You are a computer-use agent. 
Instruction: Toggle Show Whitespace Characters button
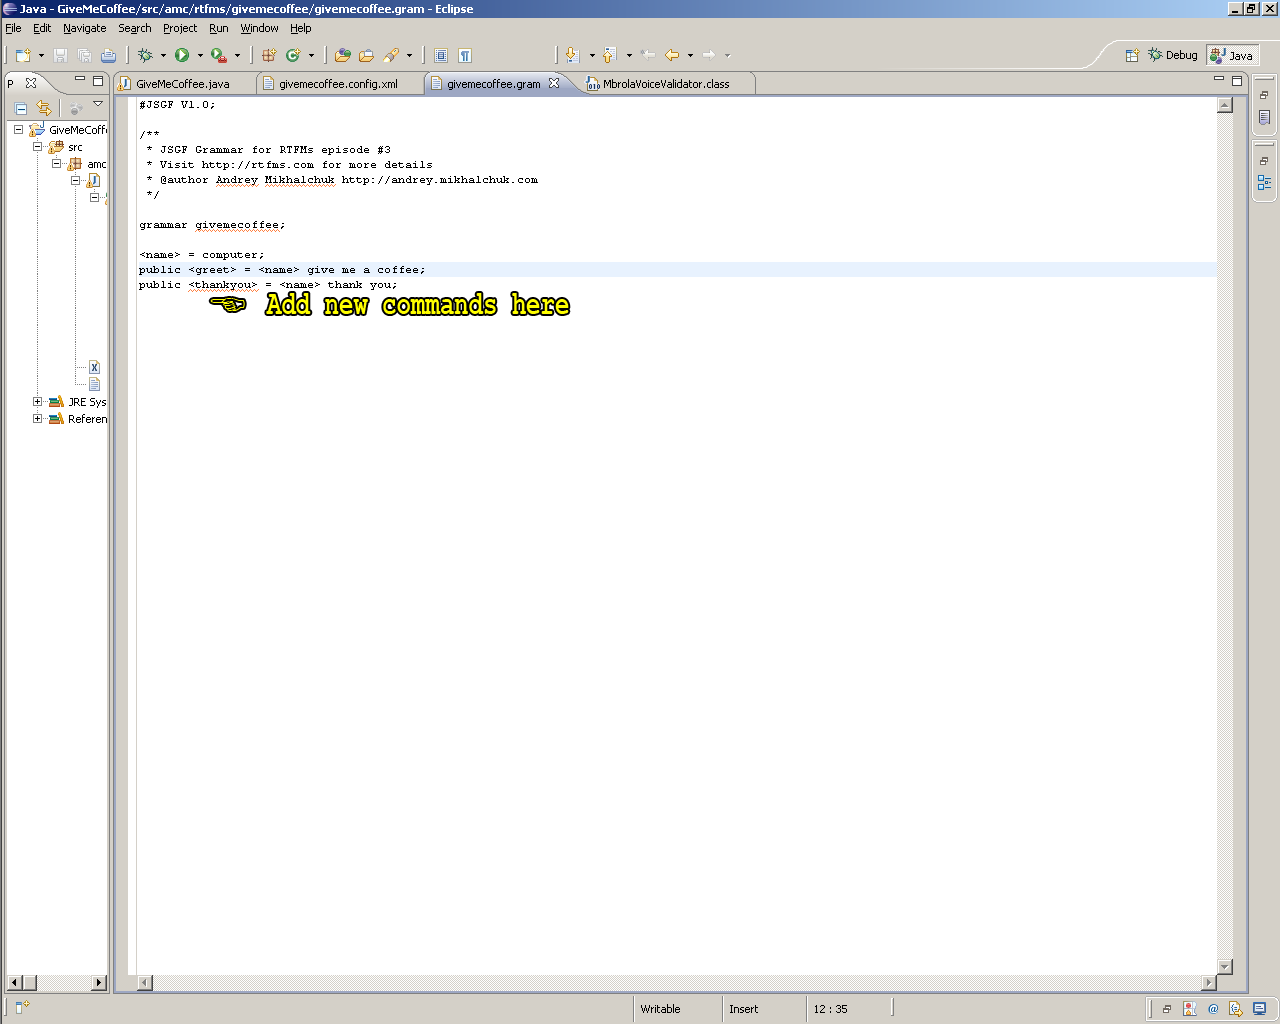(465, 56)
